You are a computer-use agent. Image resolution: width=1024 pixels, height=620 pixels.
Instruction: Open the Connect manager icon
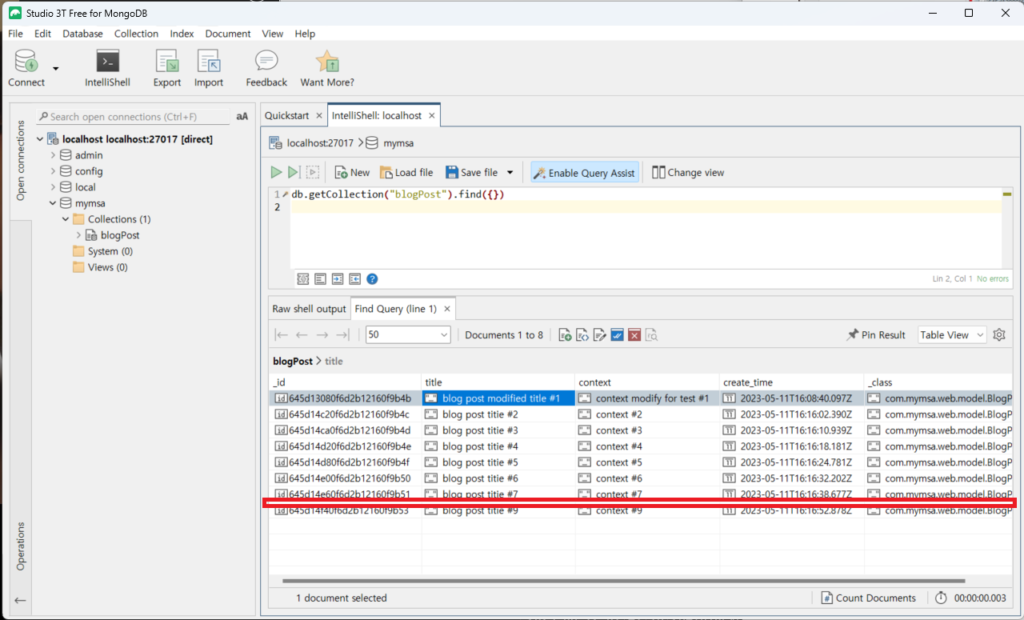(x=26, y=68)
